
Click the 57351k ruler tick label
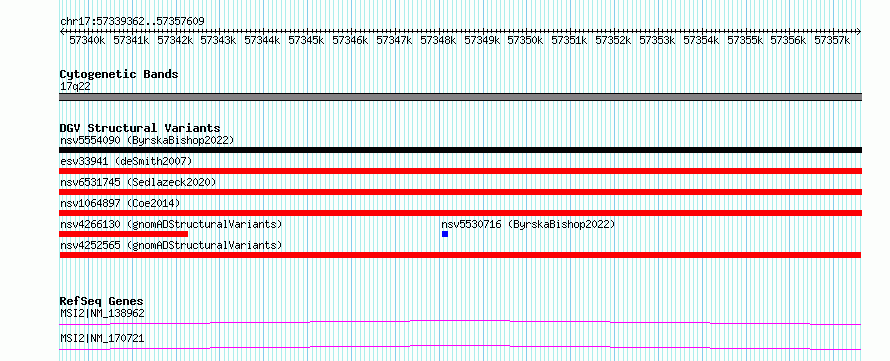click(570, 40)
